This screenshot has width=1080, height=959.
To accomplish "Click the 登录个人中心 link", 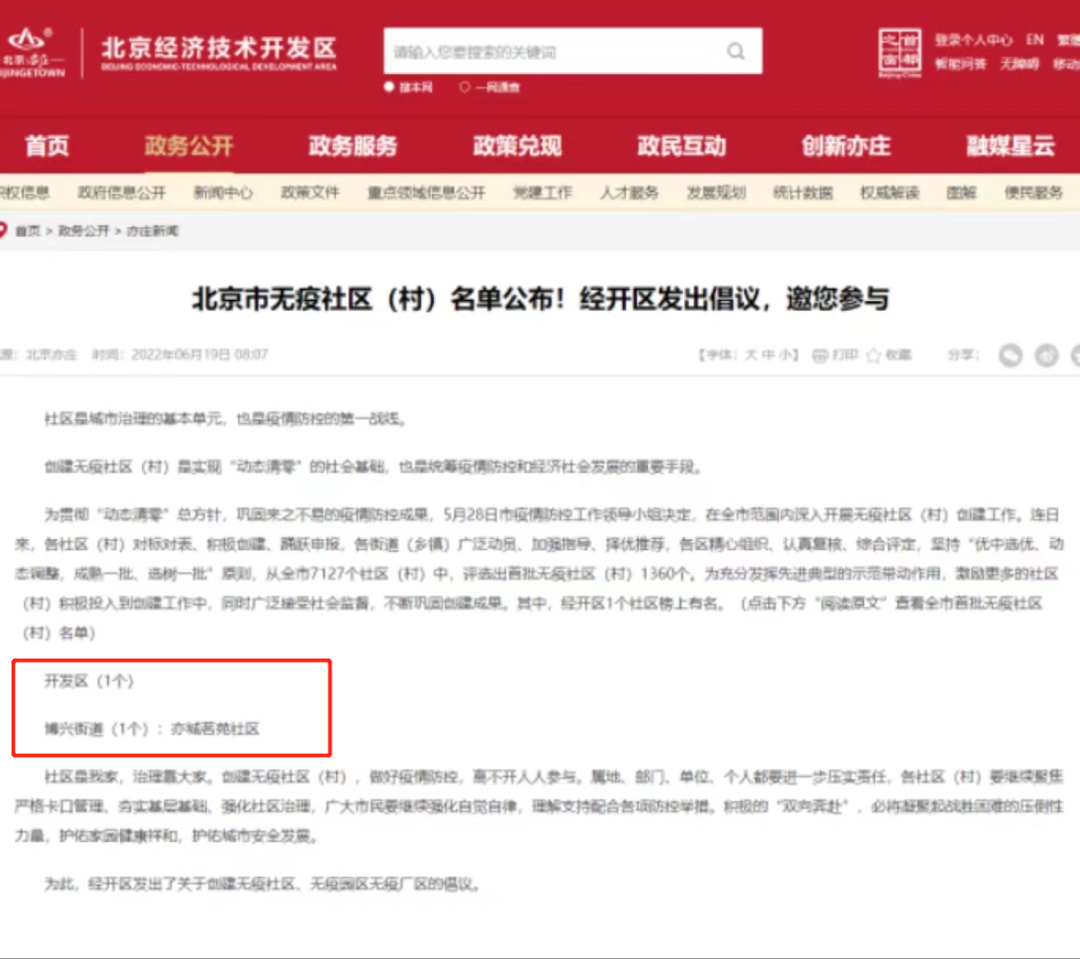I will 973,39.
